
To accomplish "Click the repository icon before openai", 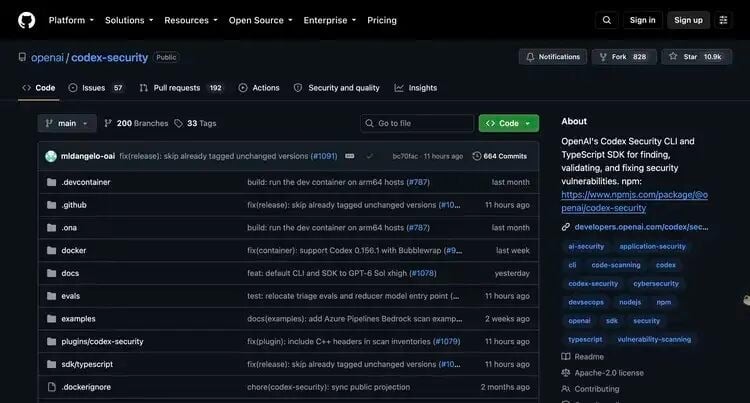I will [x=22, y=57].
